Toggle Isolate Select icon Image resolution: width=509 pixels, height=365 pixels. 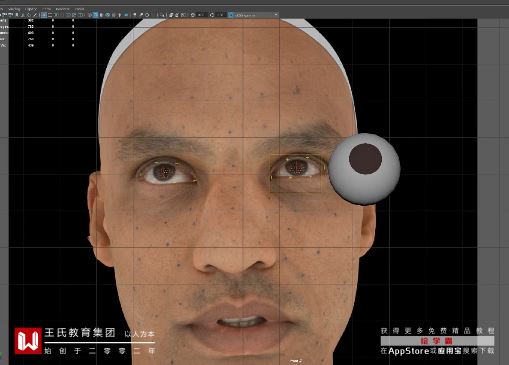[x=162, y=15]
